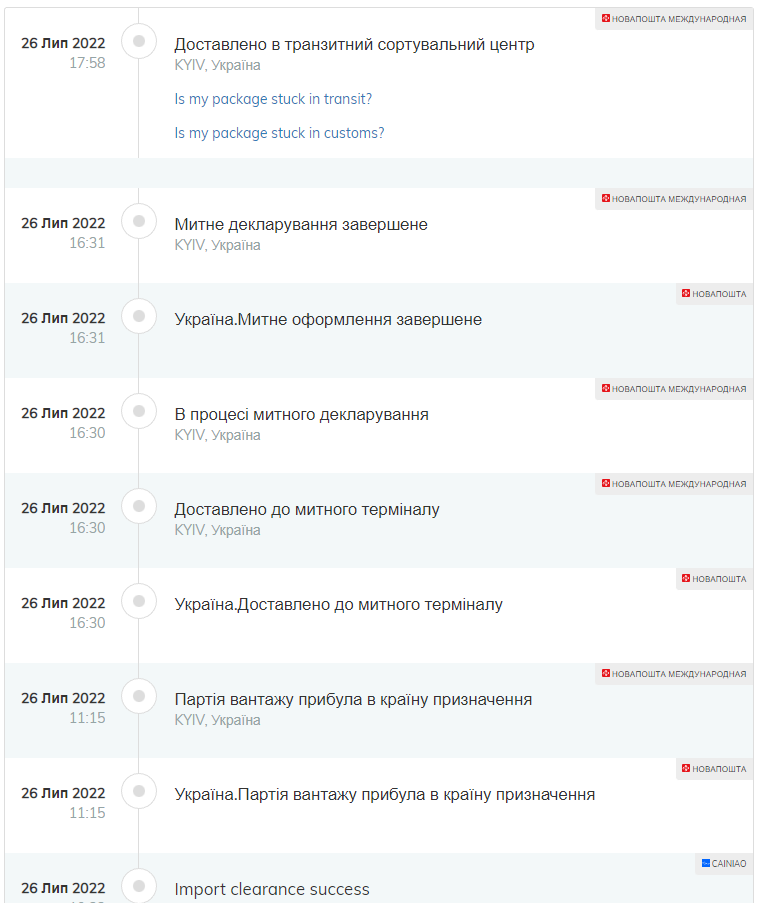This screenshot has width=760, height=903.
Task: Open 'Is my package stuck in customs?' link
Action: [279, 133]
